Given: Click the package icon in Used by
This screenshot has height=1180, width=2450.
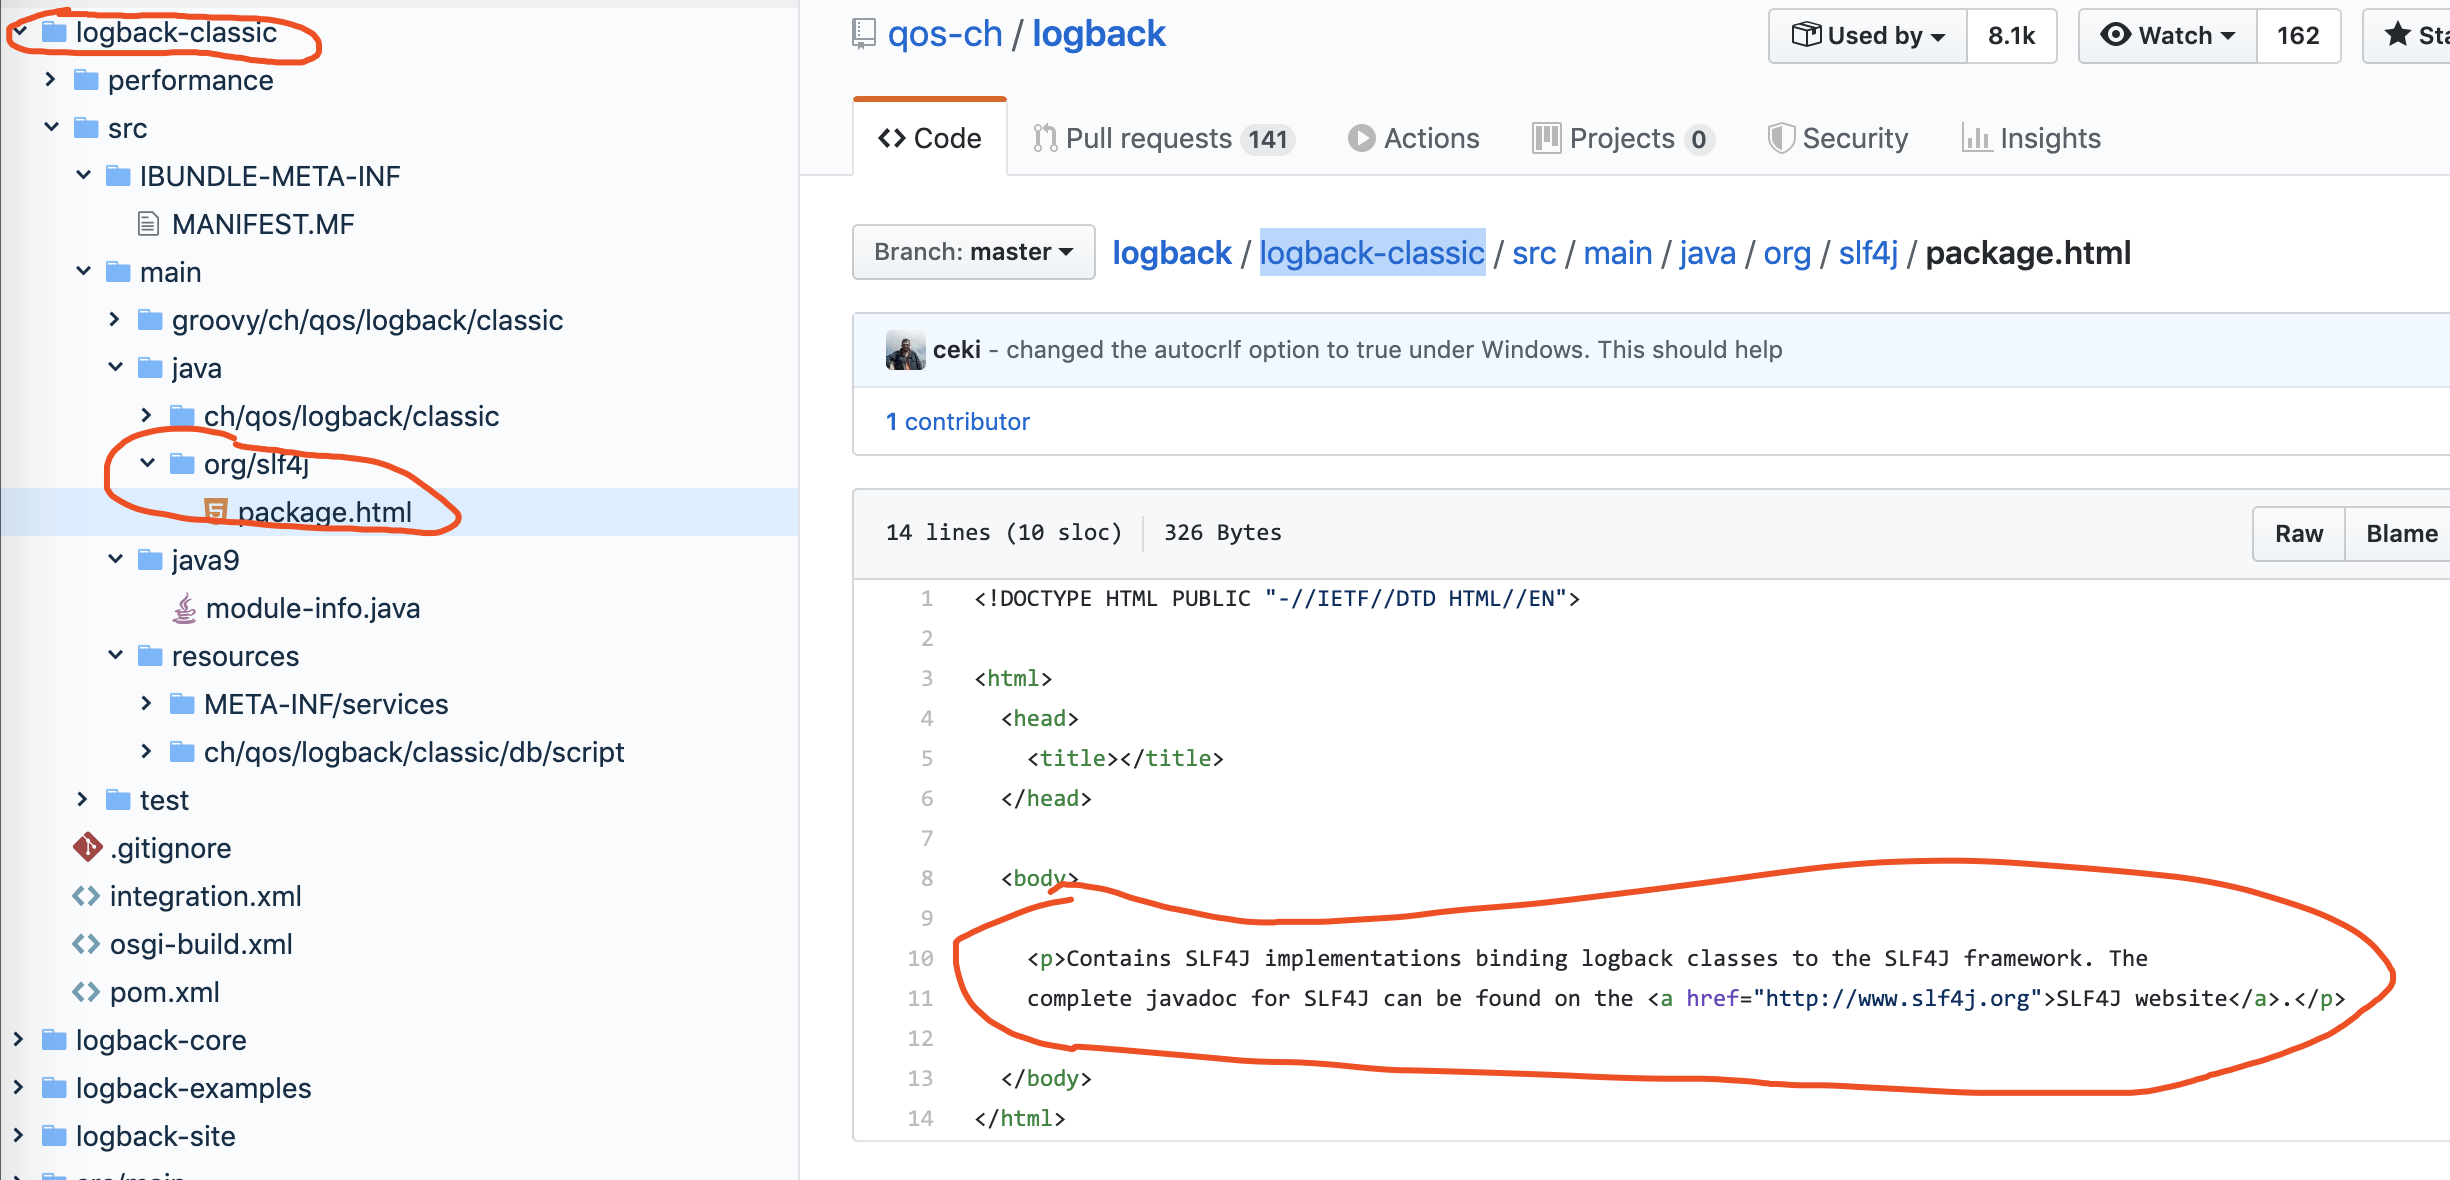Looking at the screenshot, I should coord(1806,35).
